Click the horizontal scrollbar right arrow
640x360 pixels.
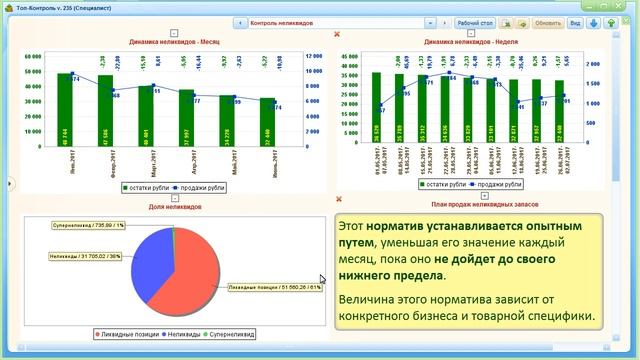[x=607, y=348]
